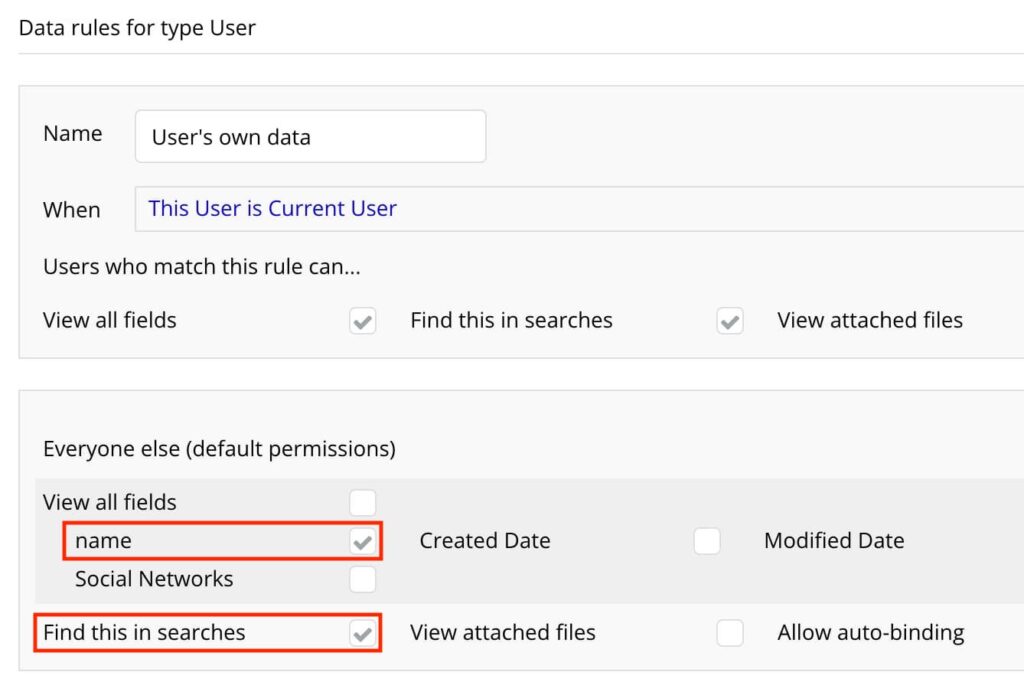Click the Name label beside the input

click(72, 133)
